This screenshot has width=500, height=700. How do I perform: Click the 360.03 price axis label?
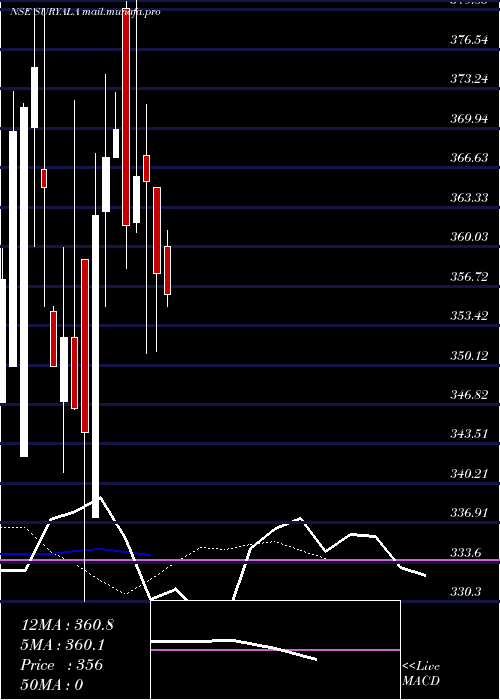pos(469,237)
